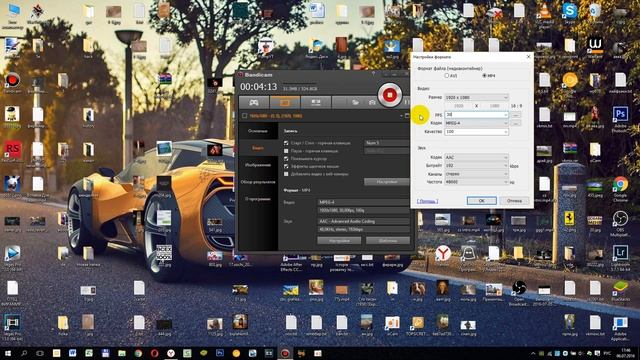Toggle Pause hotkey checkbox

286,151
